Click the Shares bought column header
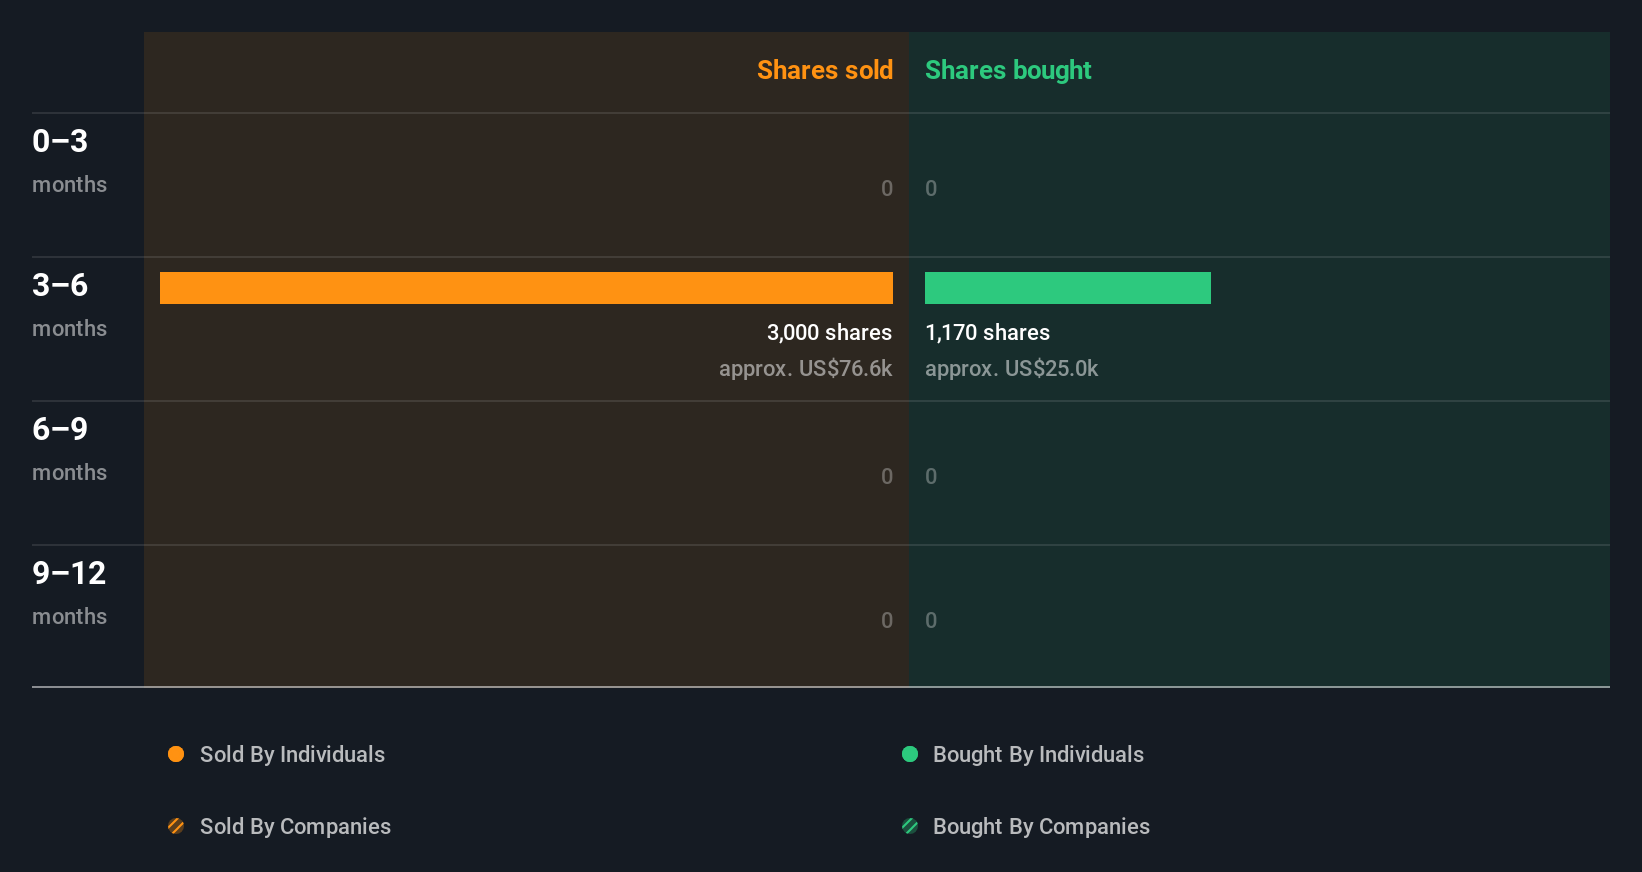1642x872 pixels. pos(1008,70)
